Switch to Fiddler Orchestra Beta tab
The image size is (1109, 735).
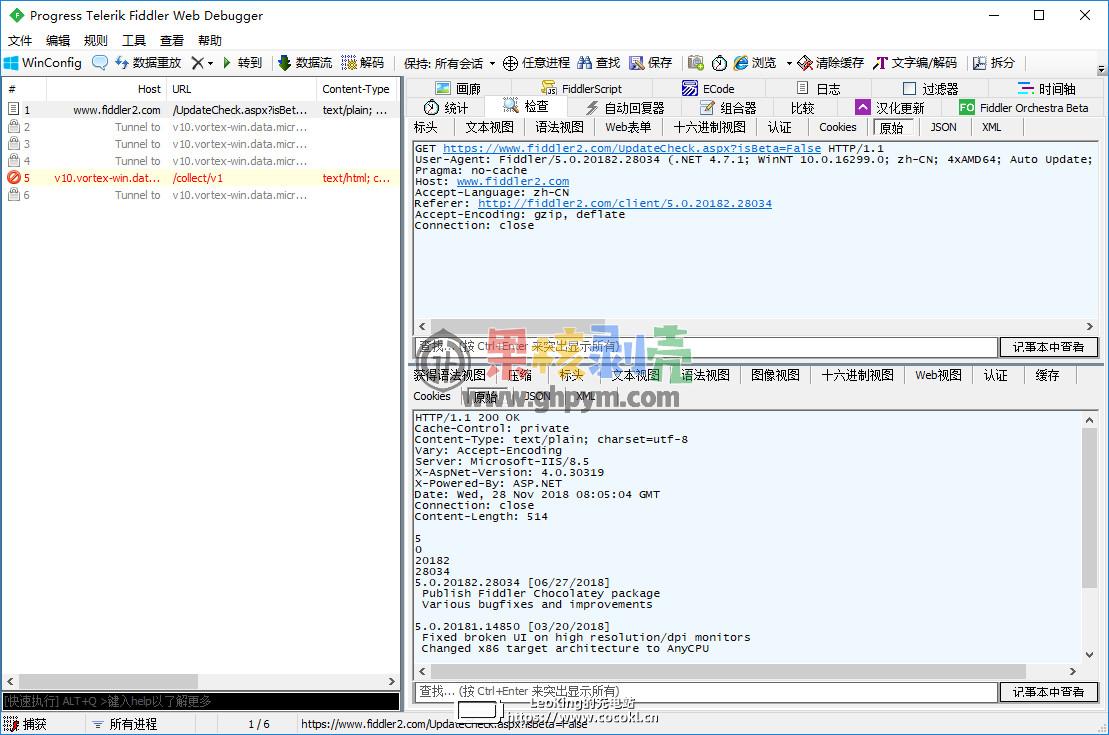click(1023, 108)
